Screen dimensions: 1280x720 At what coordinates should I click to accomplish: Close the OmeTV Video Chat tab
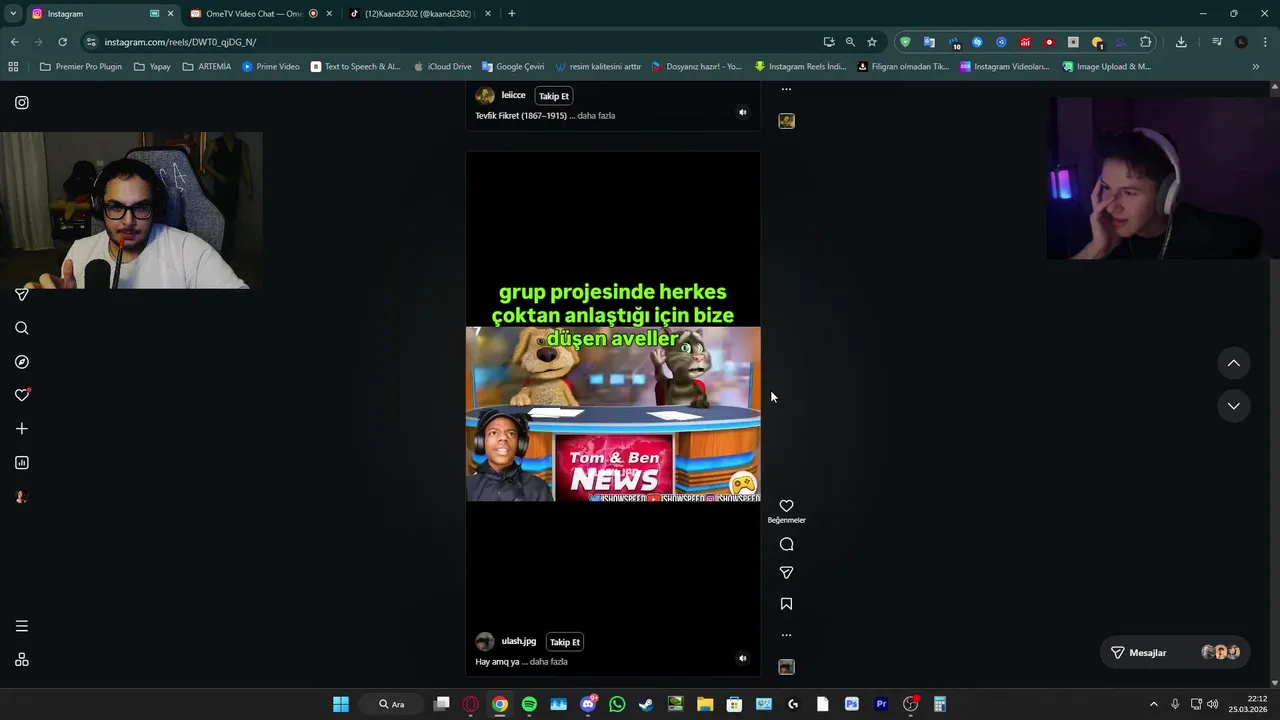coord(329,14)
